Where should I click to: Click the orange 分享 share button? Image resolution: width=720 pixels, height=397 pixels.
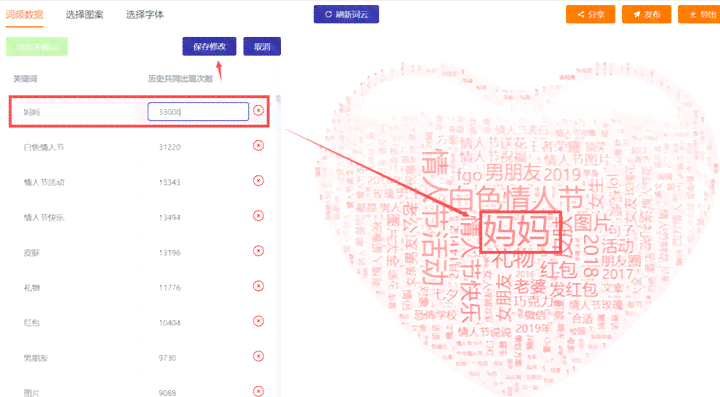[x=591, y=14]
